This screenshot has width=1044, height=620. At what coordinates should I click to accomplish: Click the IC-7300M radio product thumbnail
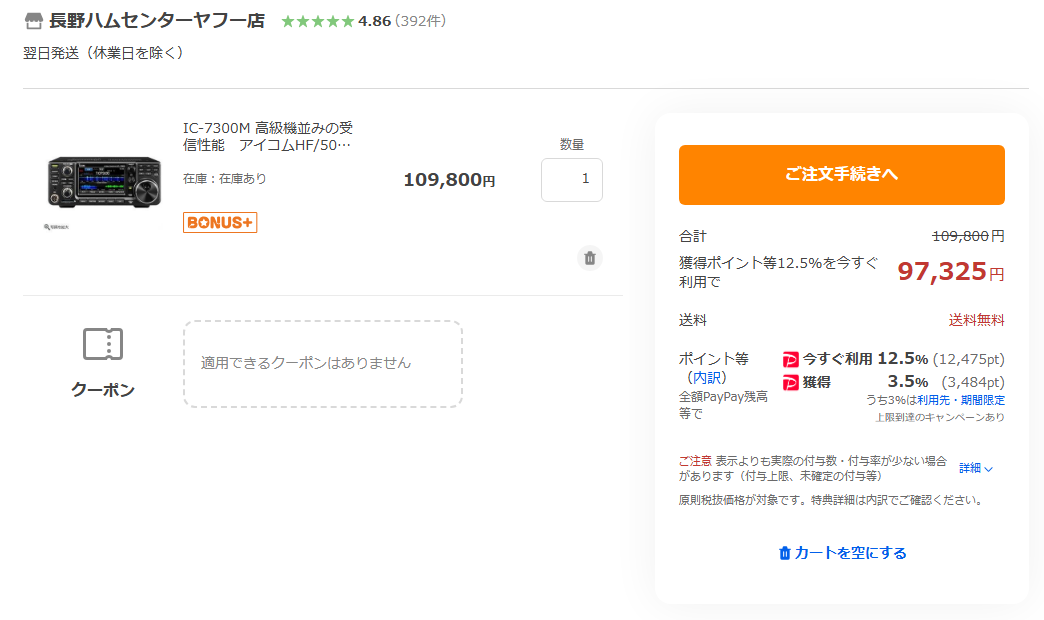click(x=104, y=182)
